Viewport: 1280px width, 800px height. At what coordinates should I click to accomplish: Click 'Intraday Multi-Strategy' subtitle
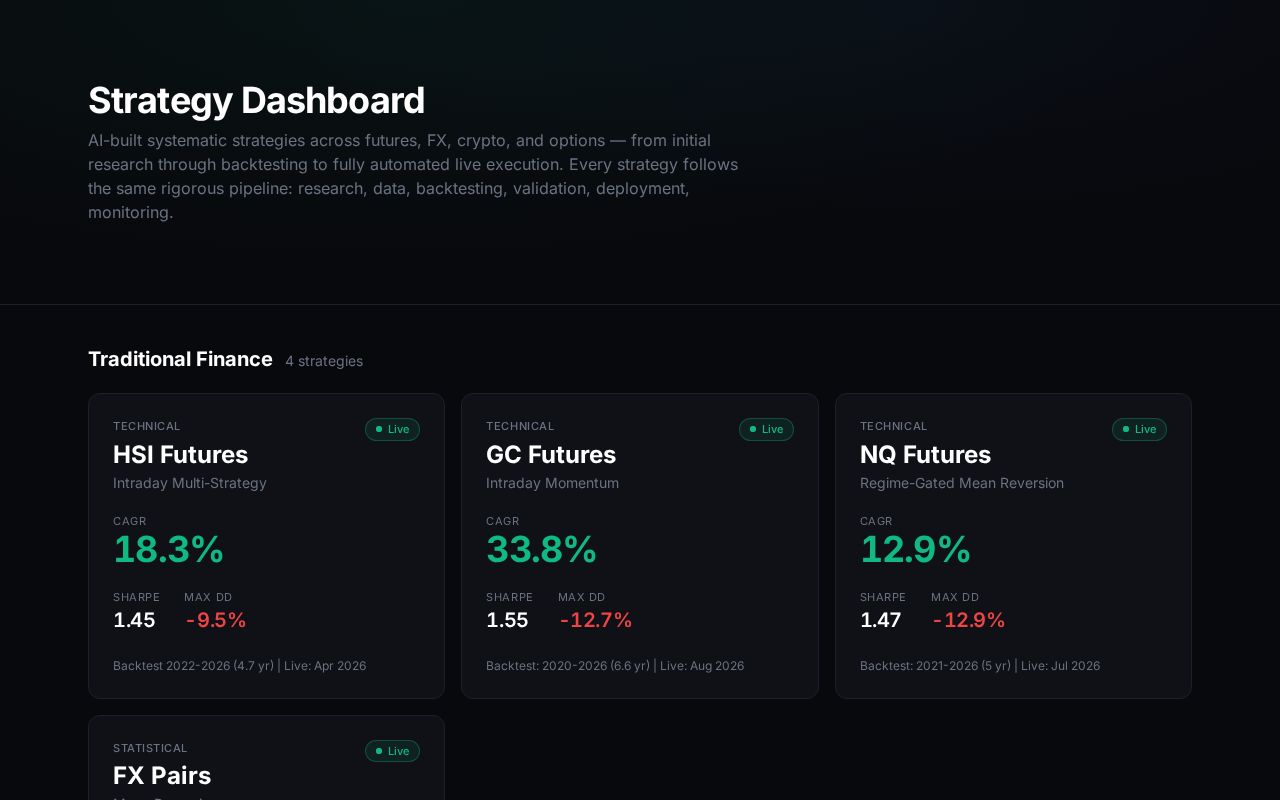coord(190,483)
